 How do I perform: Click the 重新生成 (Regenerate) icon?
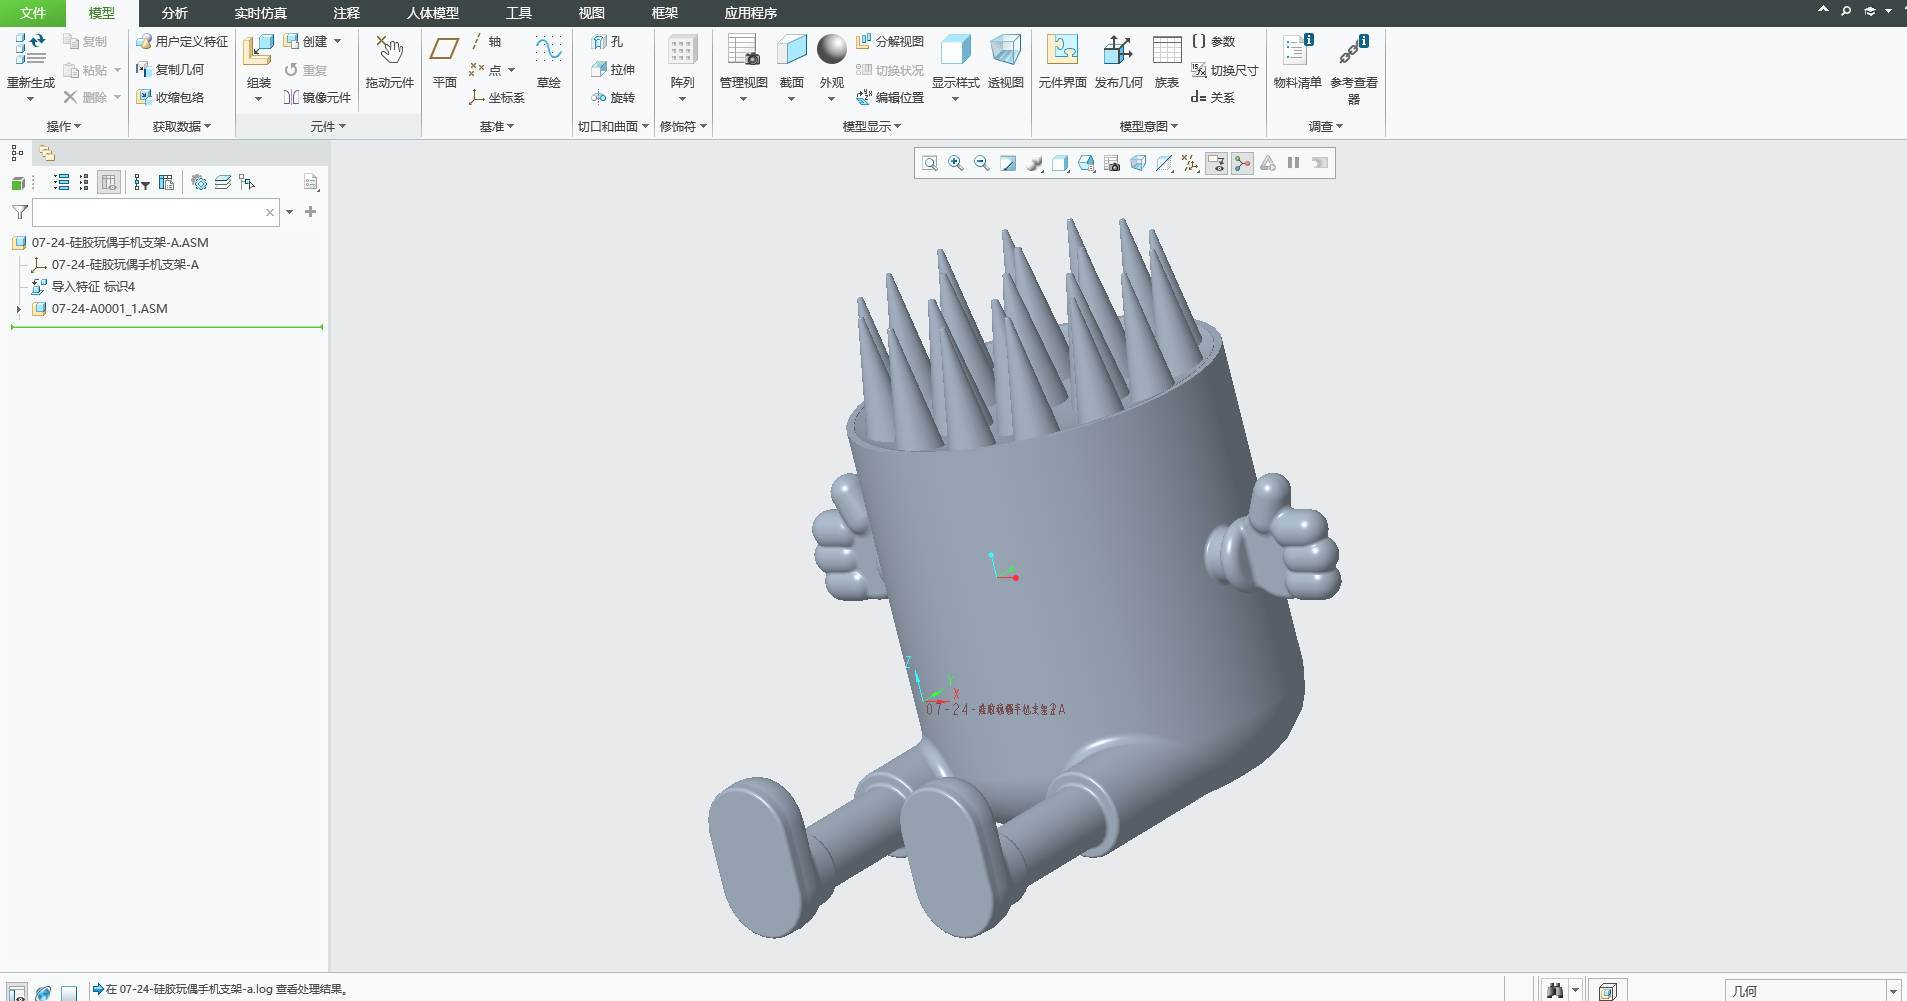[31, 50]
